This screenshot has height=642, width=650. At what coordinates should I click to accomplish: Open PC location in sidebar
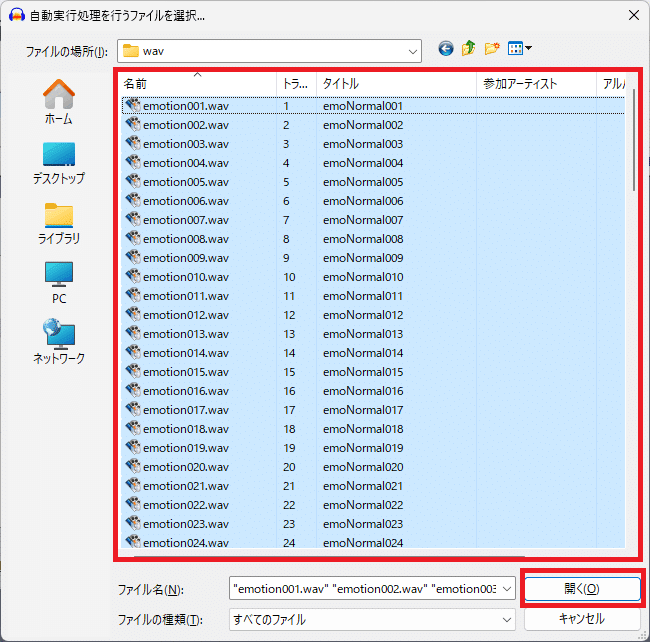59,283
